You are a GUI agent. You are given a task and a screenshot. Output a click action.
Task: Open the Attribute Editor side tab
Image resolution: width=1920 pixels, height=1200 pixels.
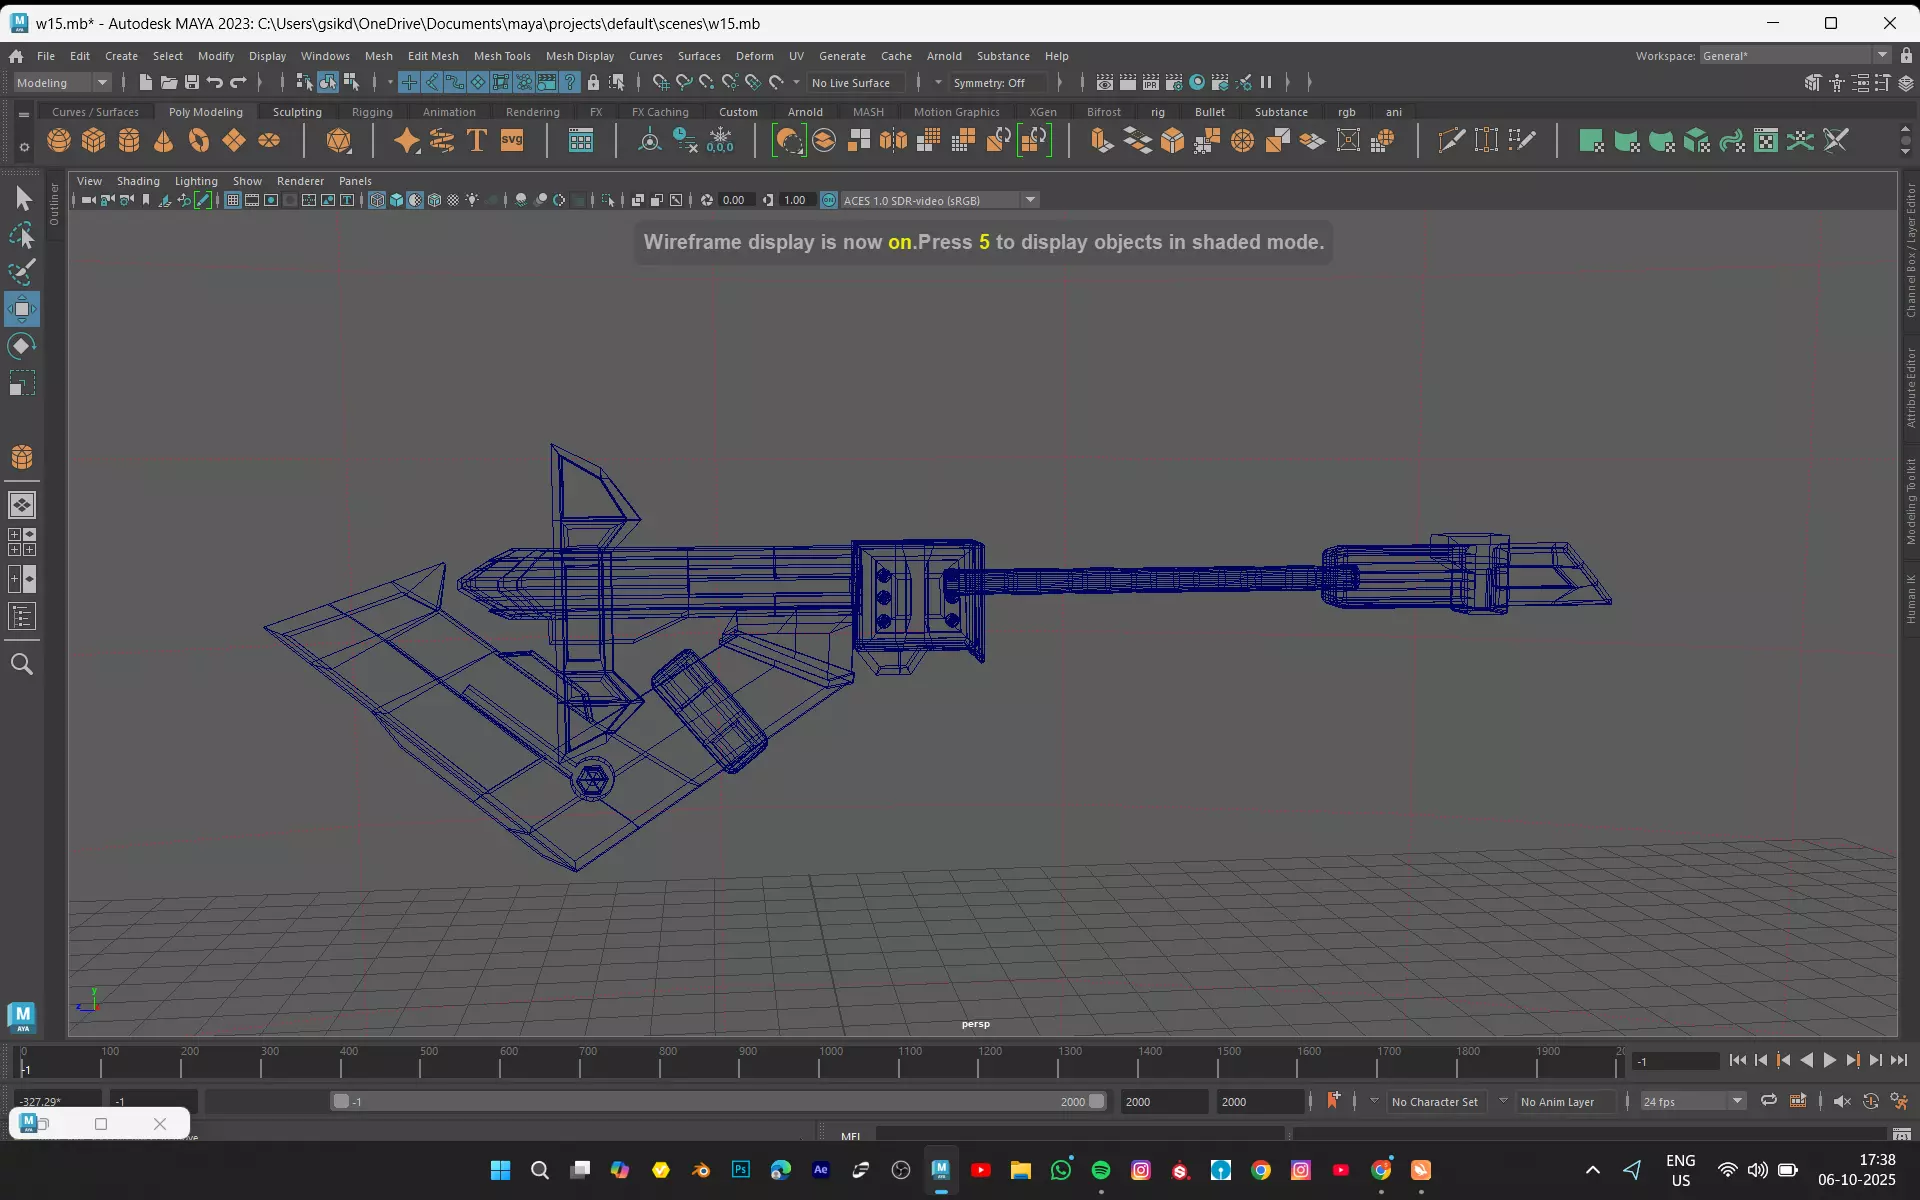(1910, 388)
